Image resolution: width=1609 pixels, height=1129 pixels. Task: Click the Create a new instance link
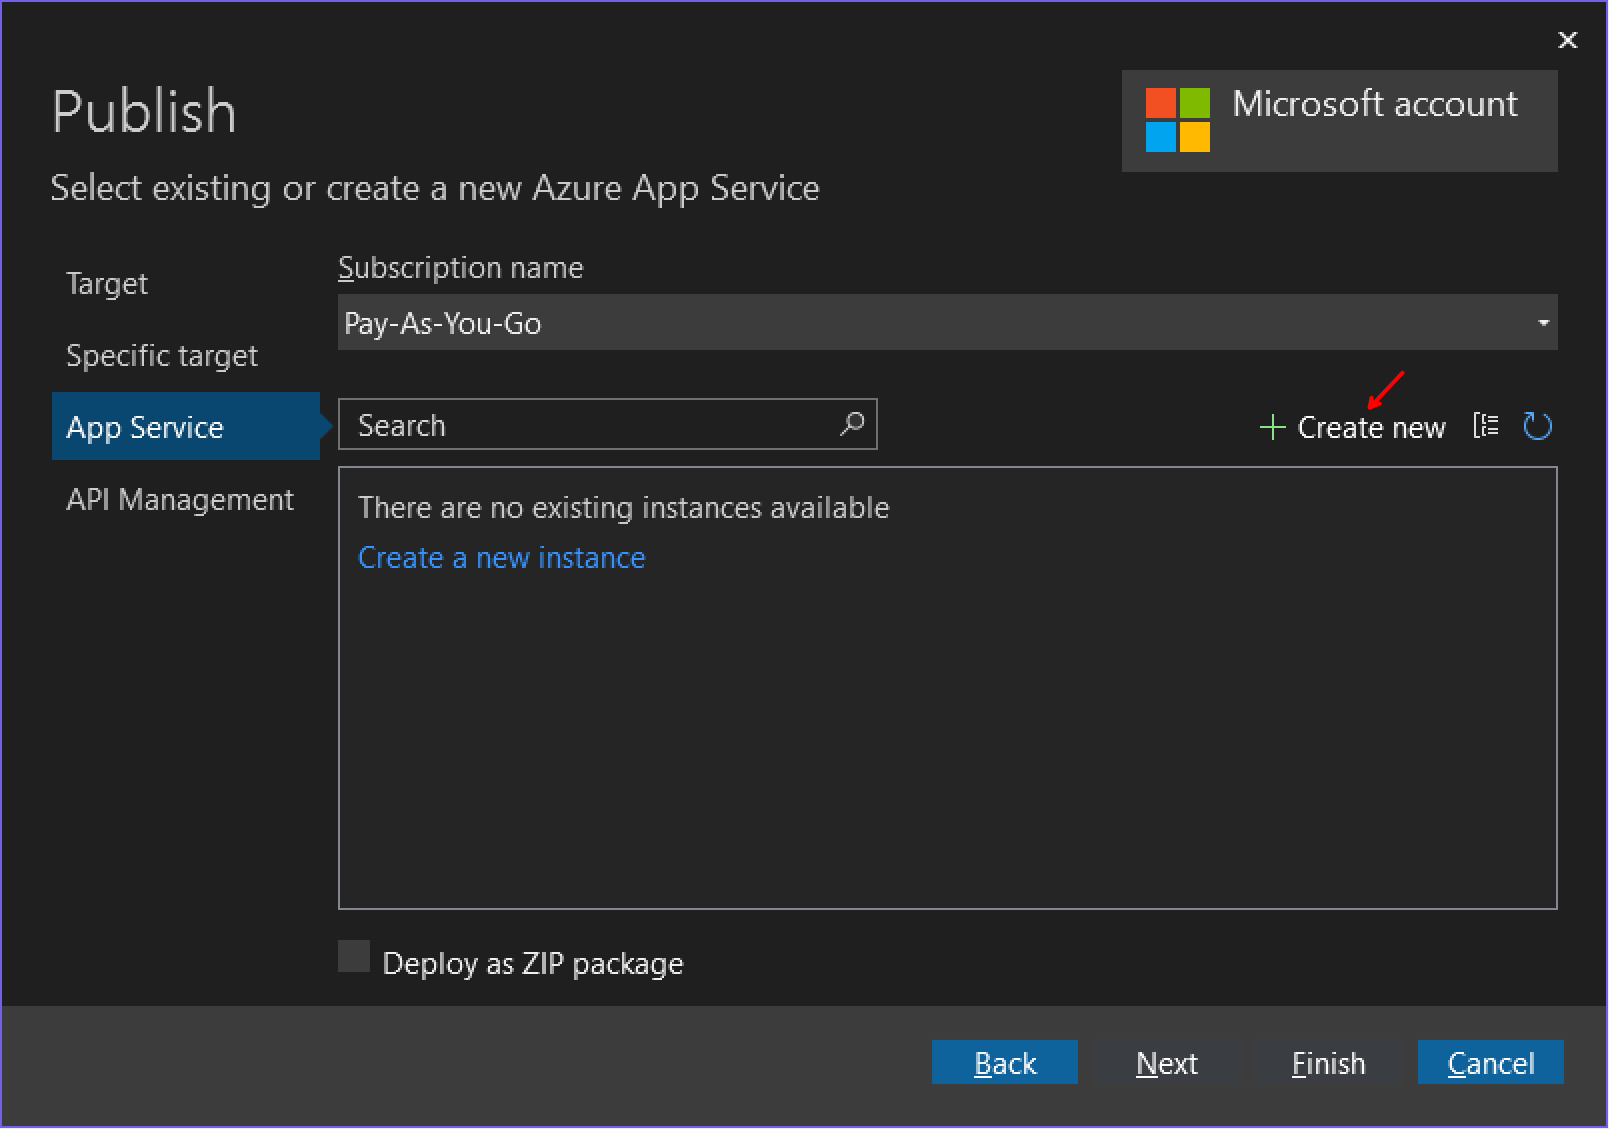point(502,558)
